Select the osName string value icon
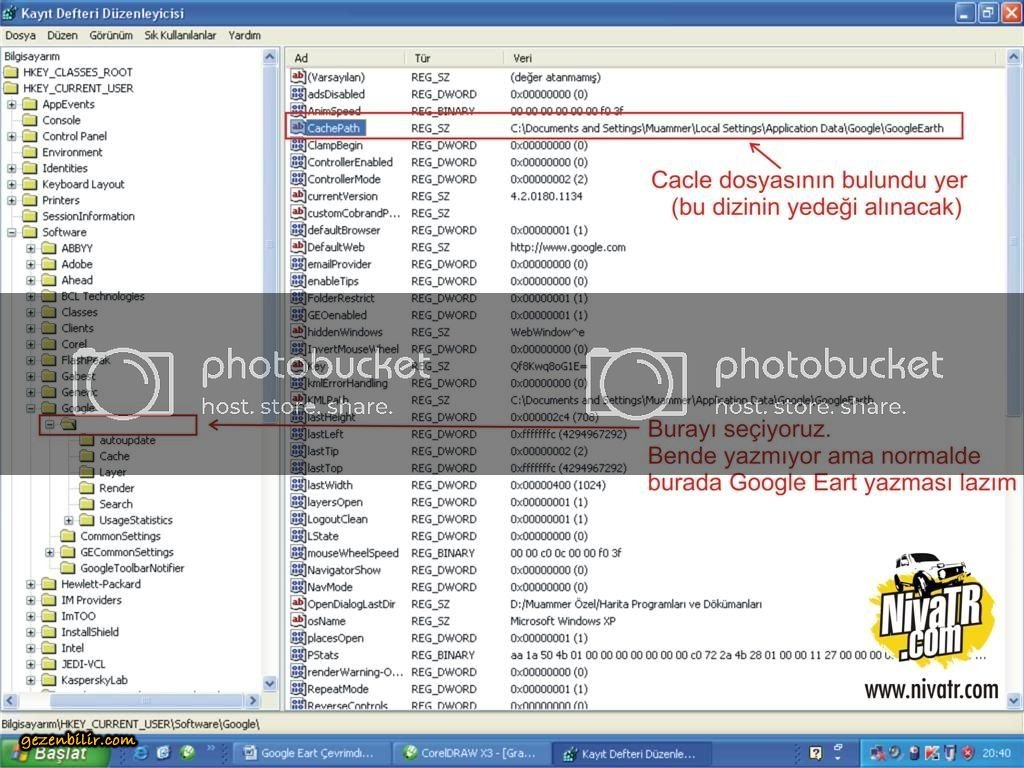 [x=297, y=621]
